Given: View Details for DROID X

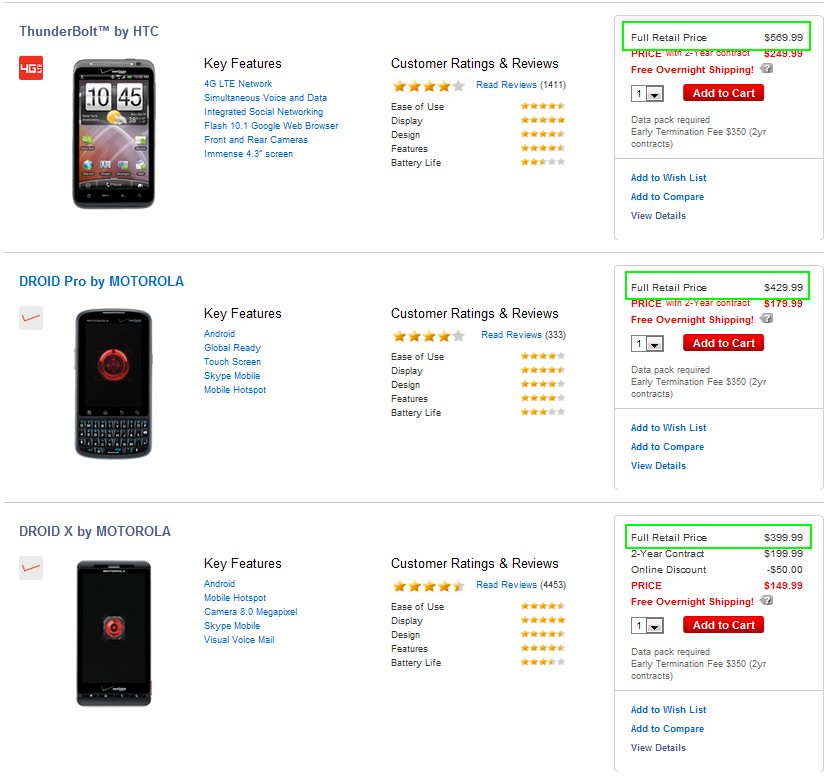Looking at the screenshot, I should (x=658, y=748).
